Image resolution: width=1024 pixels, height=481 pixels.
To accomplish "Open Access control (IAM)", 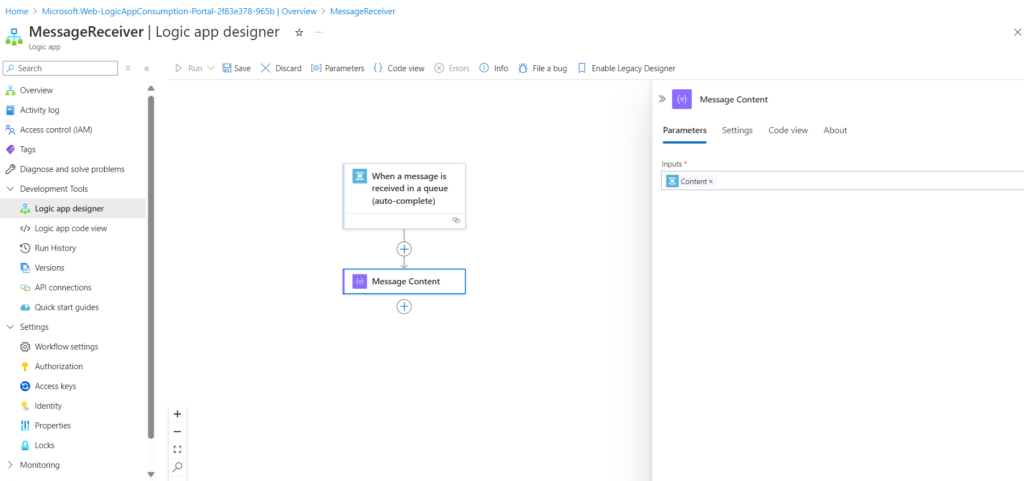I will (x=56, y=129).
